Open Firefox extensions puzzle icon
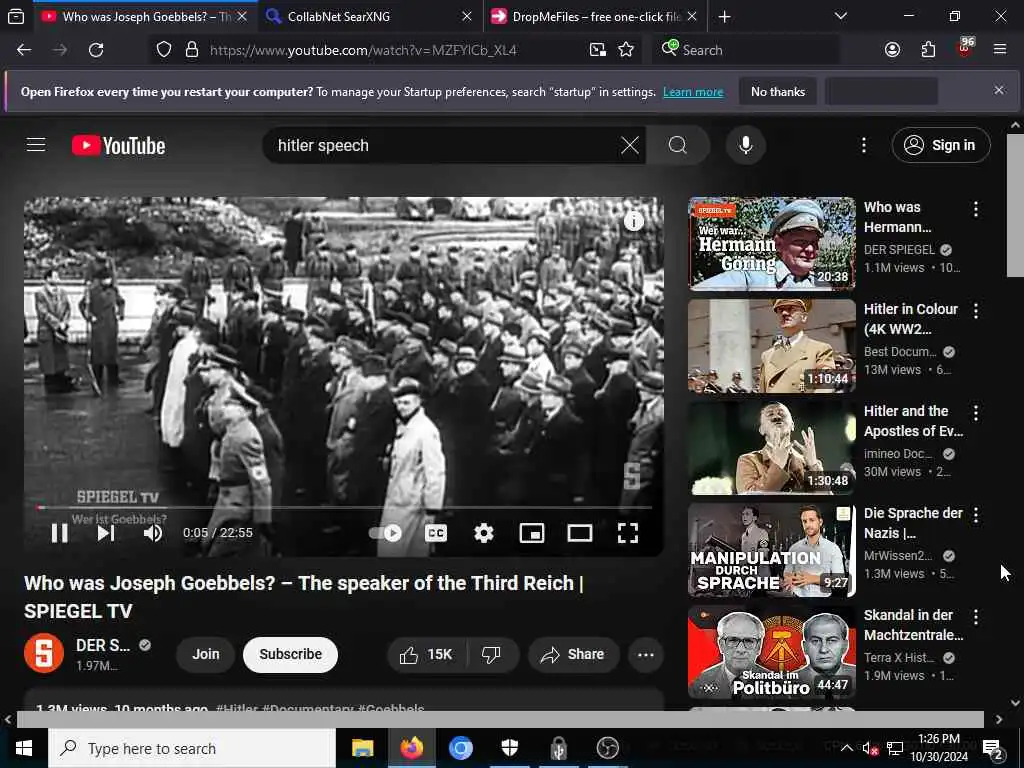 click(x=928, y=50)
